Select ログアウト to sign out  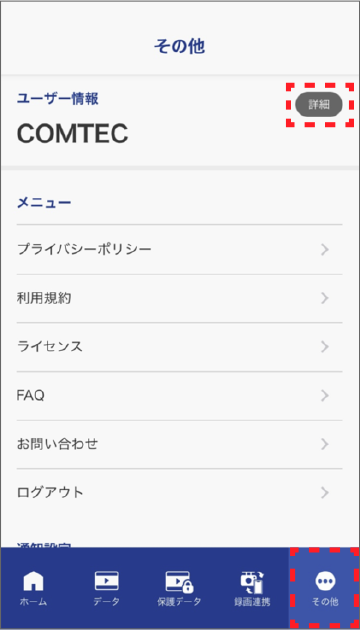[179, 492]
